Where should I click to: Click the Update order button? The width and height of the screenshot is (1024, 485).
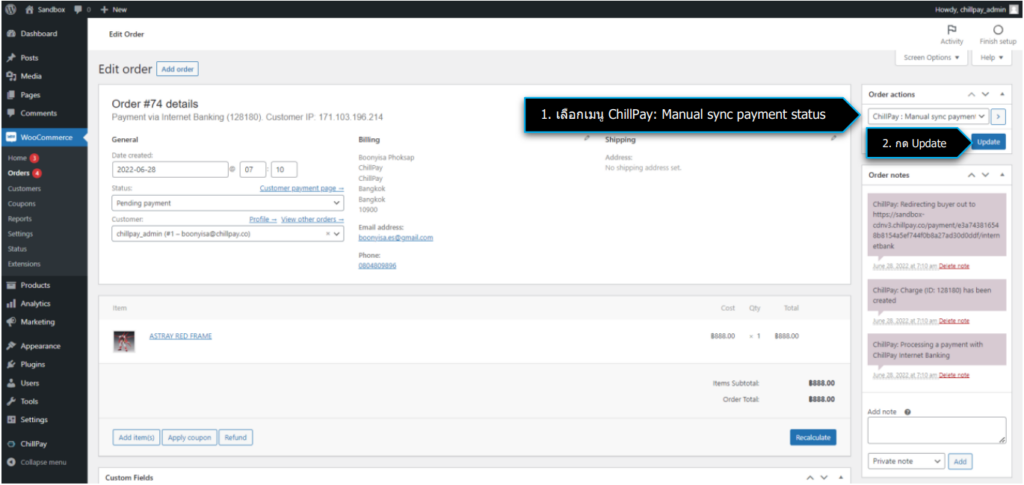pos(988,142)
